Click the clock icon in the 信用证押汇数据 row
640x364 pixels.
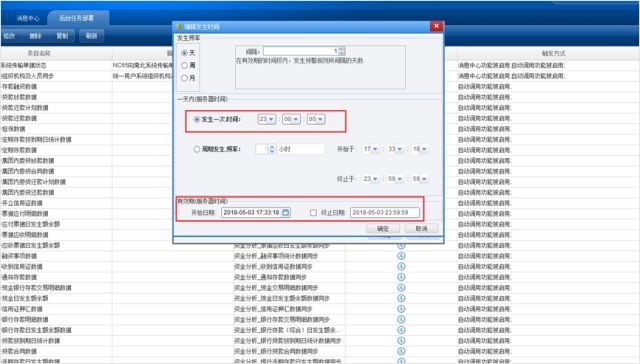tap(401, 309)
